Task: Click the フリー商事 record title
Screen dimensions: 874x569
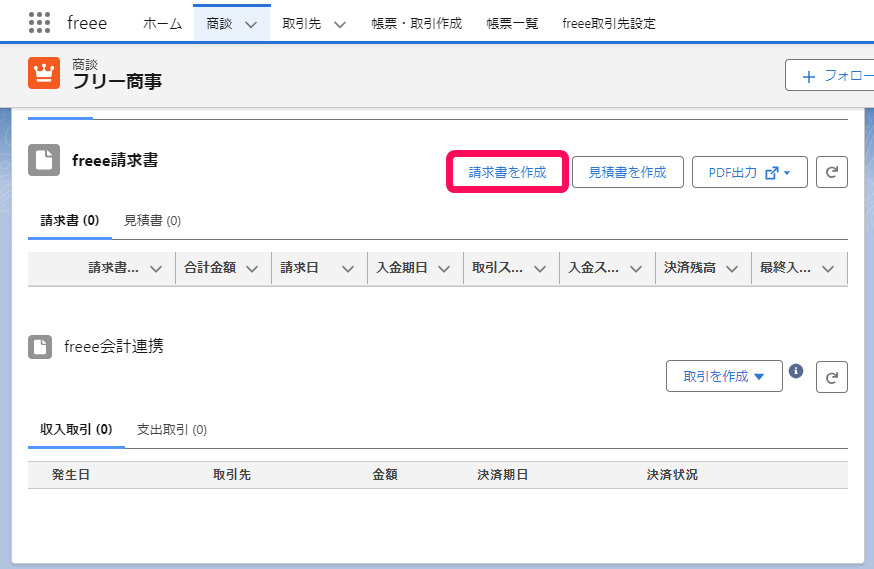Action: (x=117, y=81)
